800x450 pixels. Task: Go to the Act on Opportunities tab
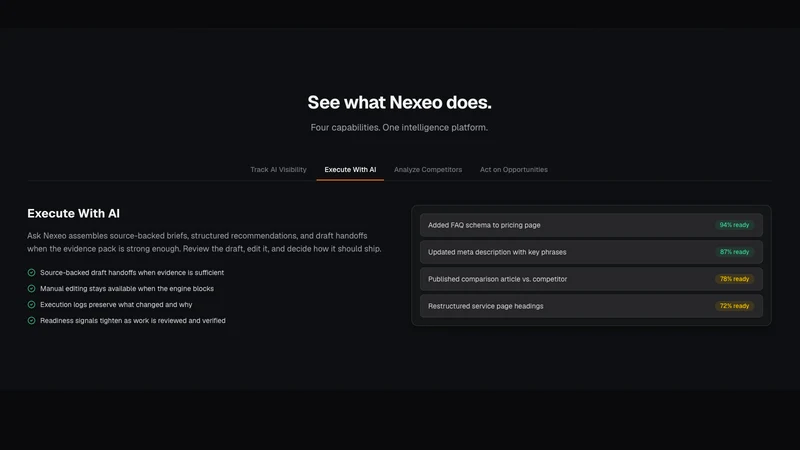[513, 169]
